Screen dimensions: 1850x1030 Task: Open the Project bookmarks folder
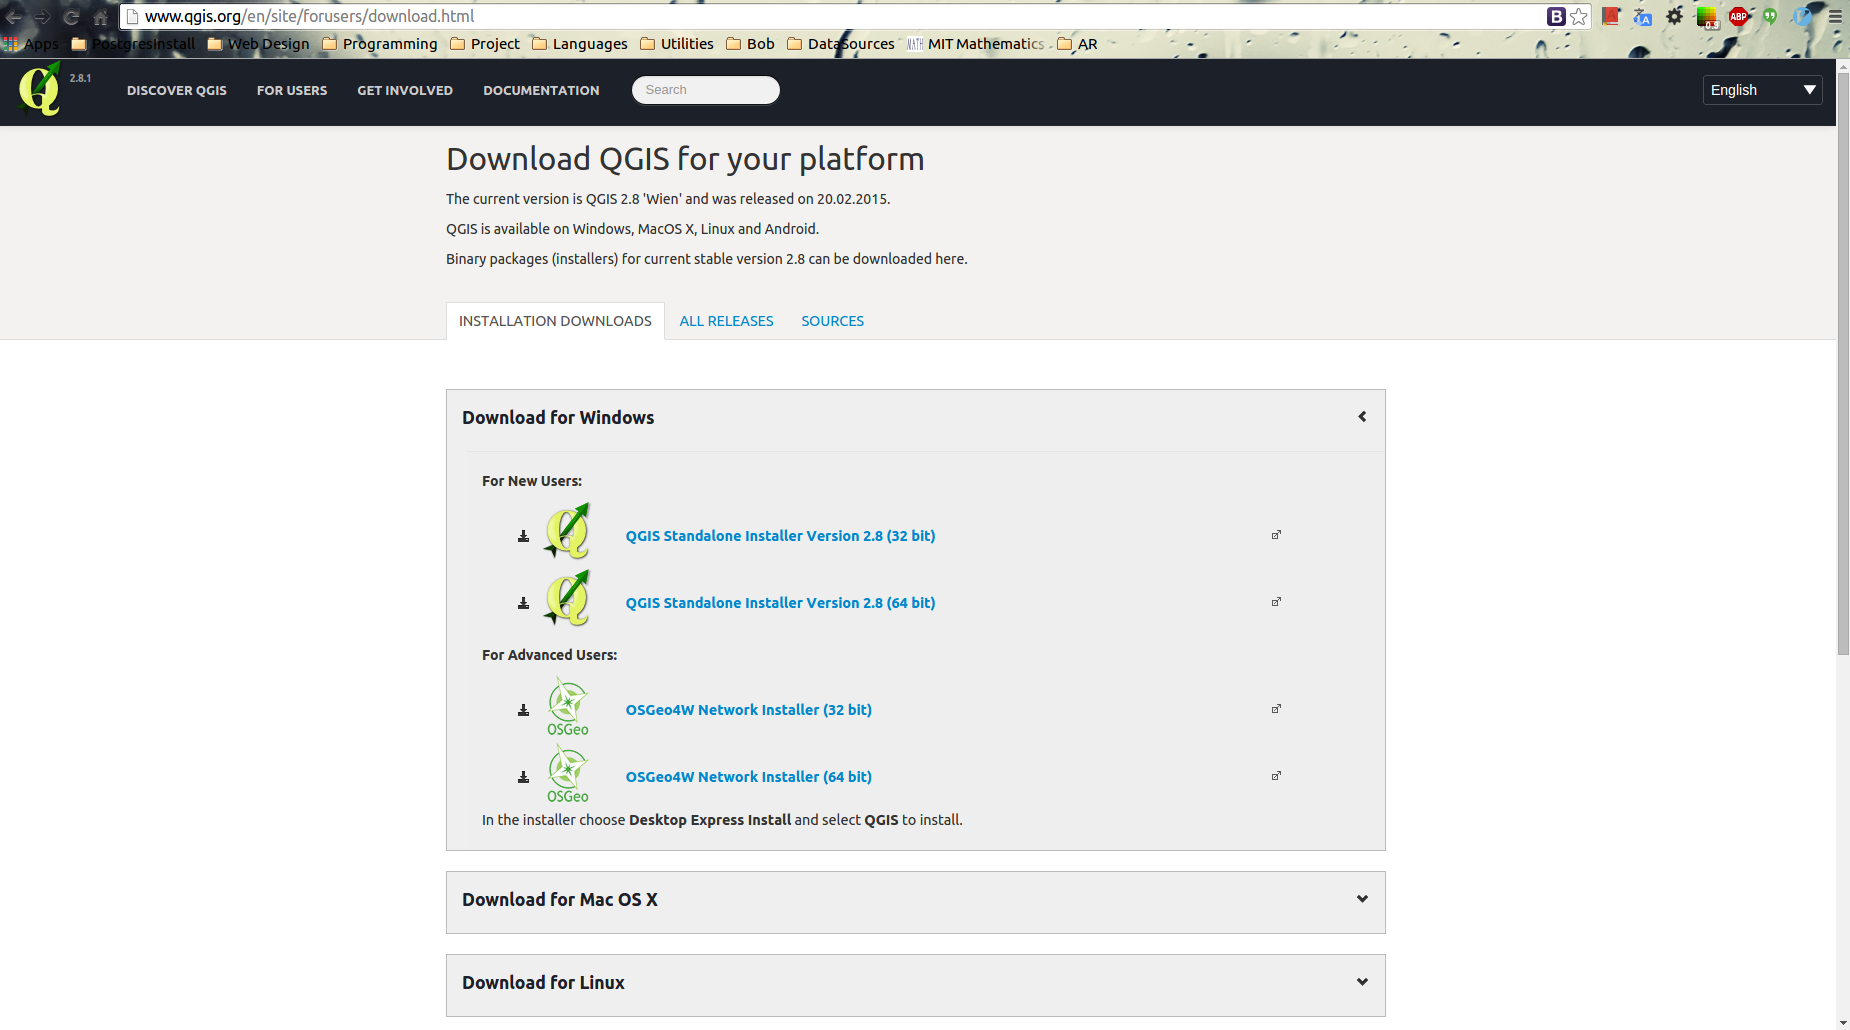coord(485,44)
